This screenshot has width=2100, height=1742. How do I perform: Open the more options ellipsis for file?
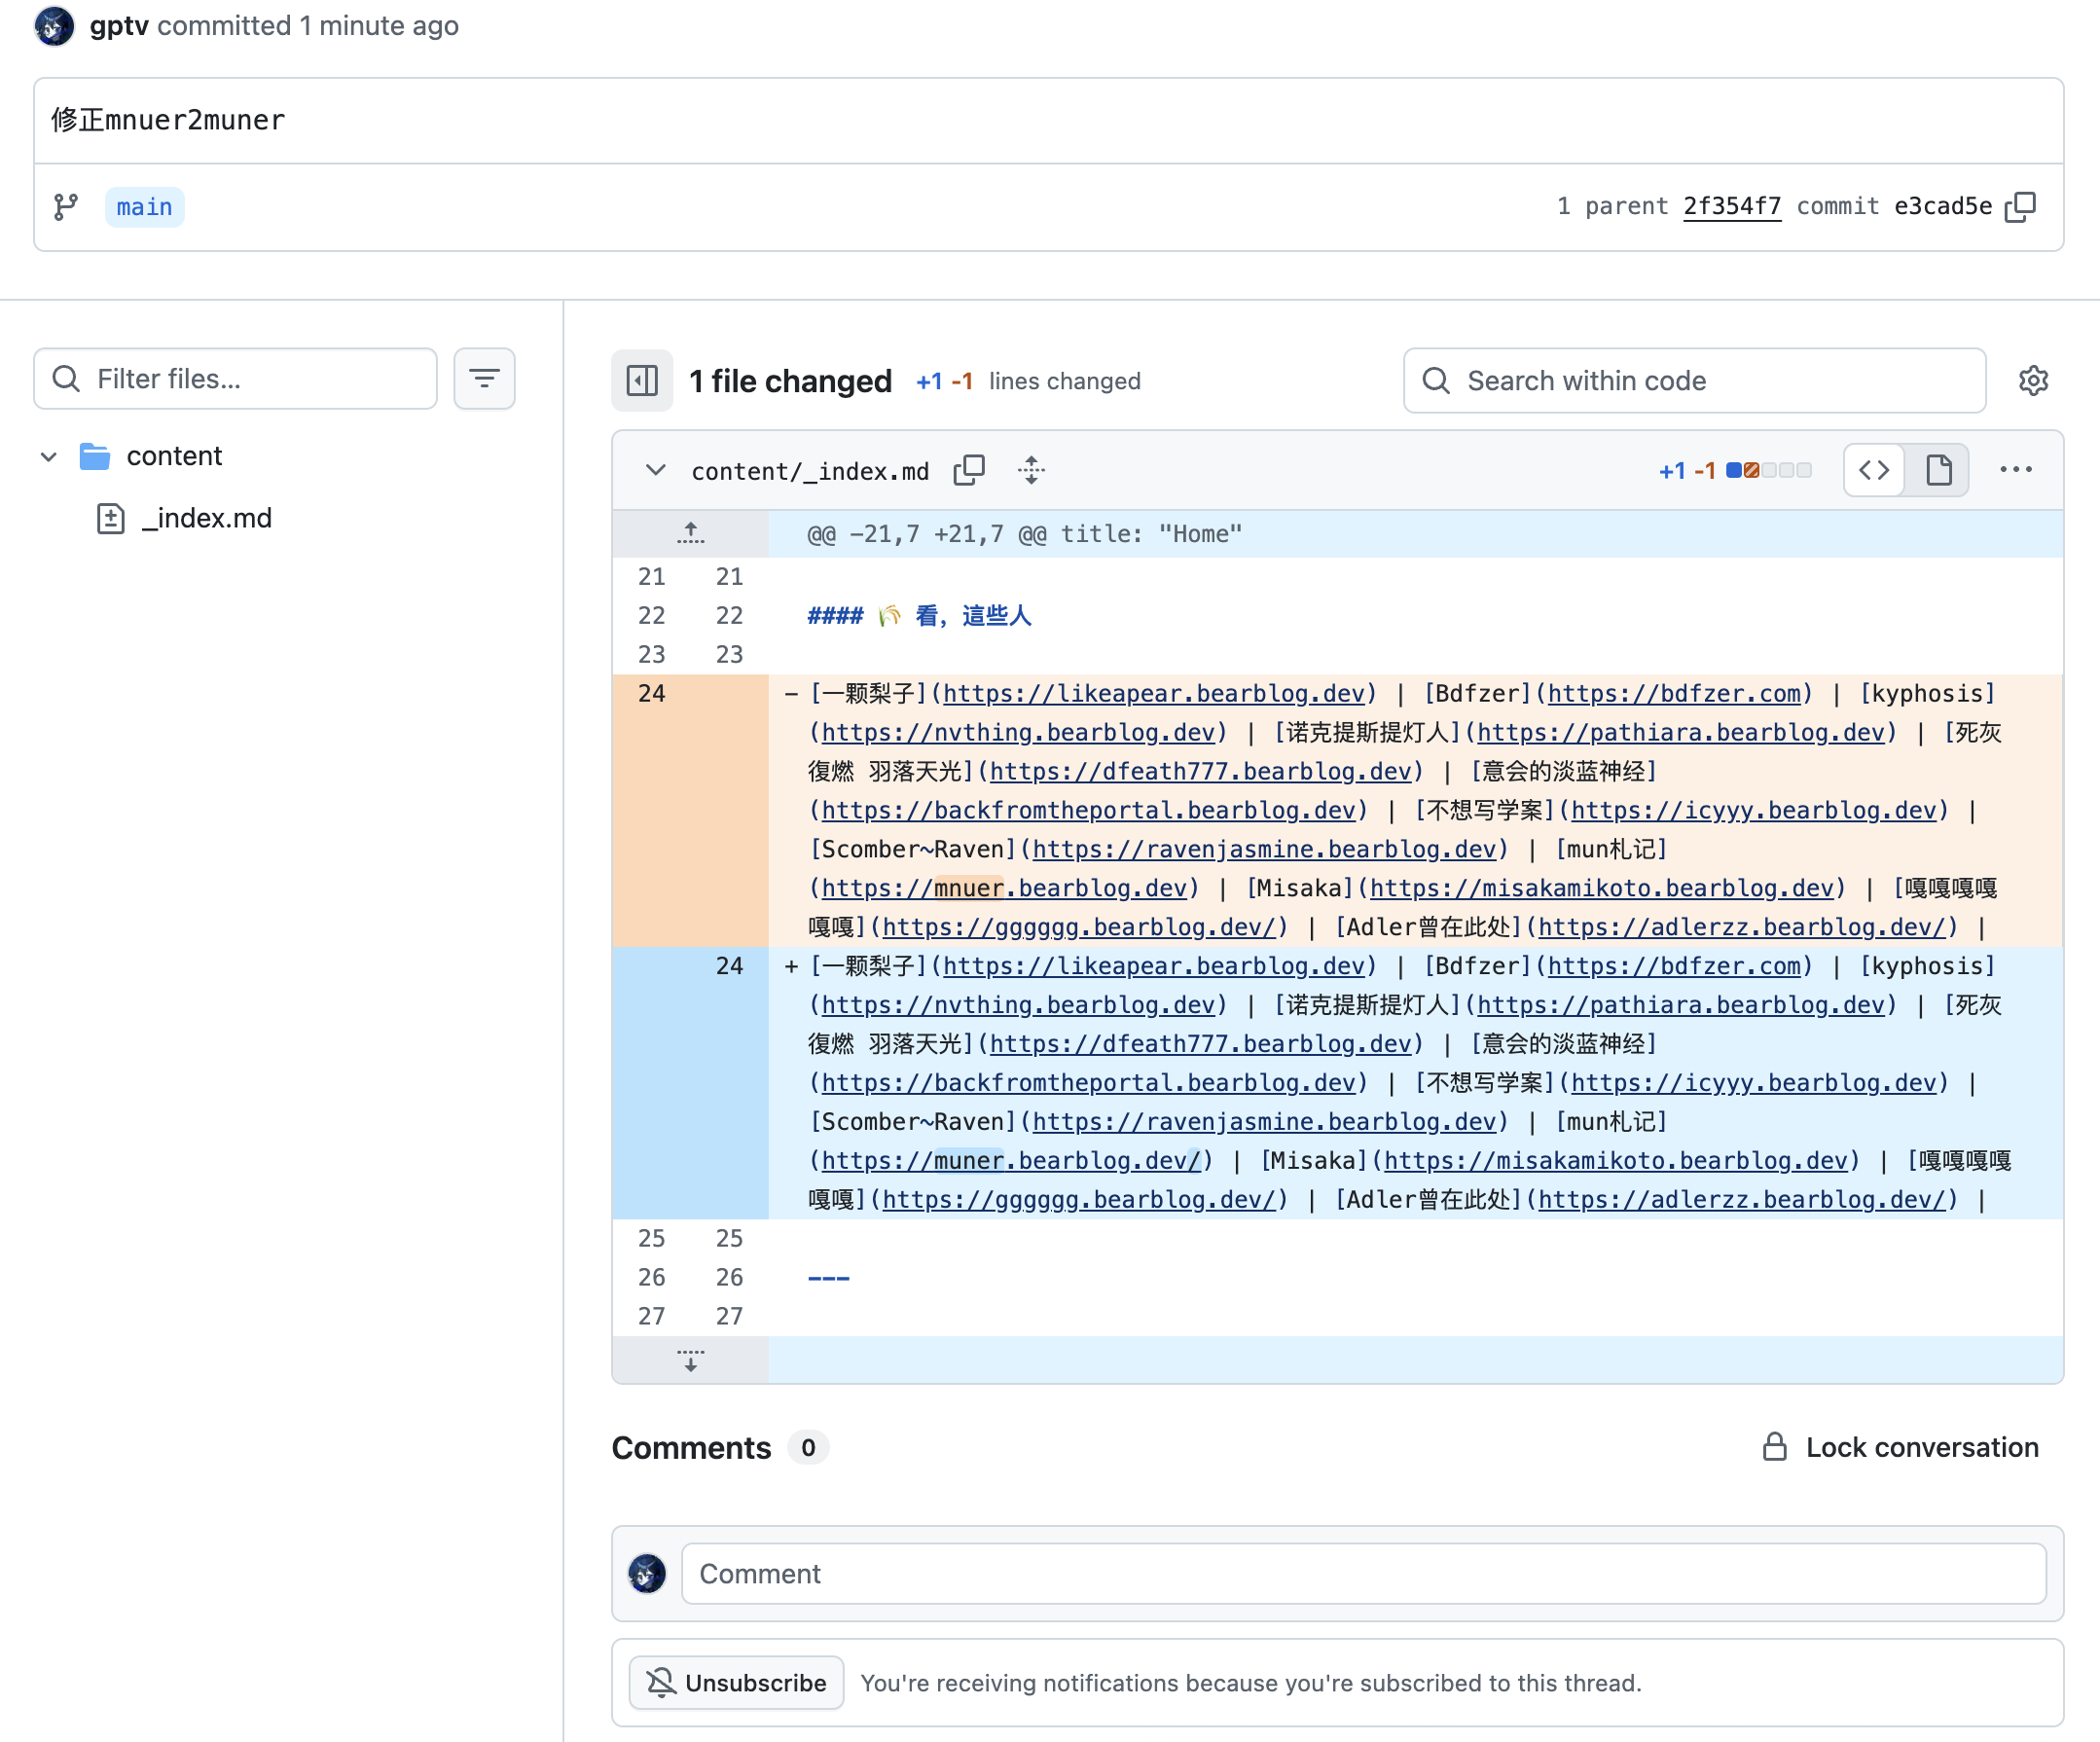(2015, 470)
